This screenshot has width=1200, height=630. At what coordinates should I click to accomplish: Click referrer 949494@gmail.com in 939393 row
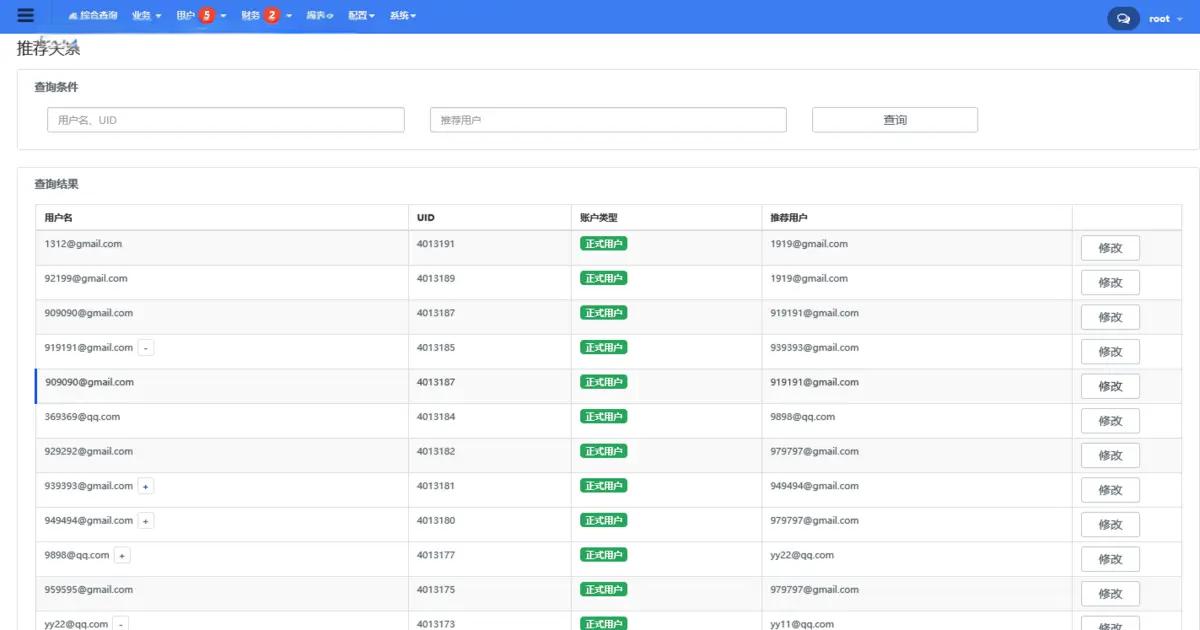pyautogui.click(x=814, y=486)
